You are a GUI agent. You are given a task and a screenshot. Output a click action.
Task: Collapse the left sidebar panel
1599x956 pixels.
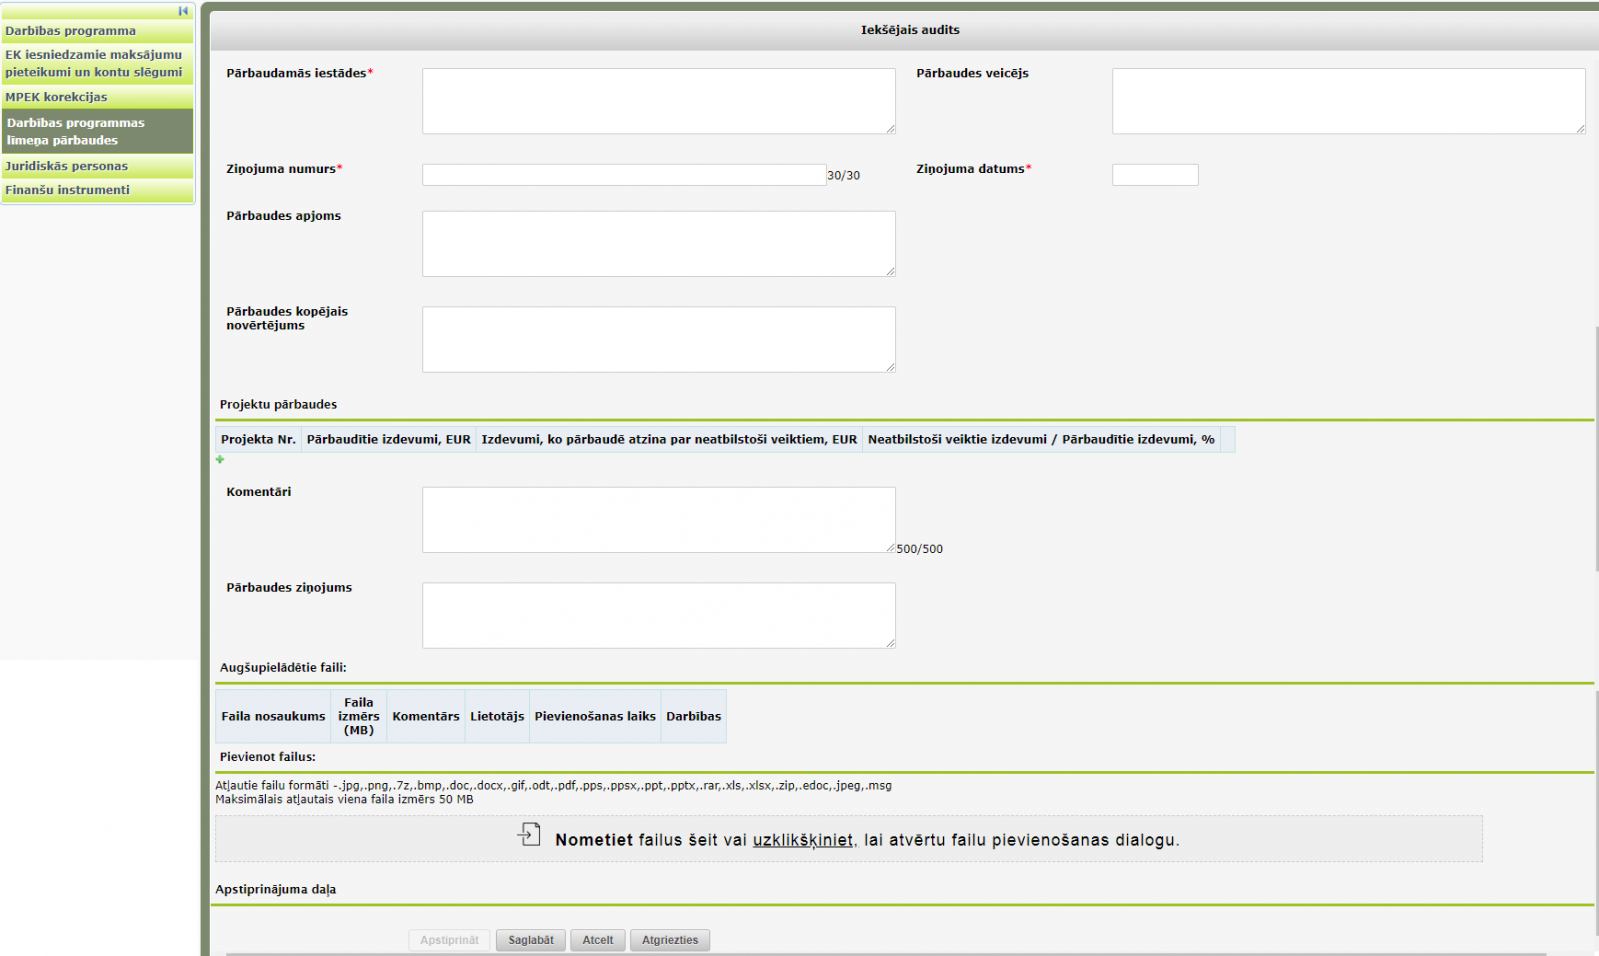[x=183, y=11]
